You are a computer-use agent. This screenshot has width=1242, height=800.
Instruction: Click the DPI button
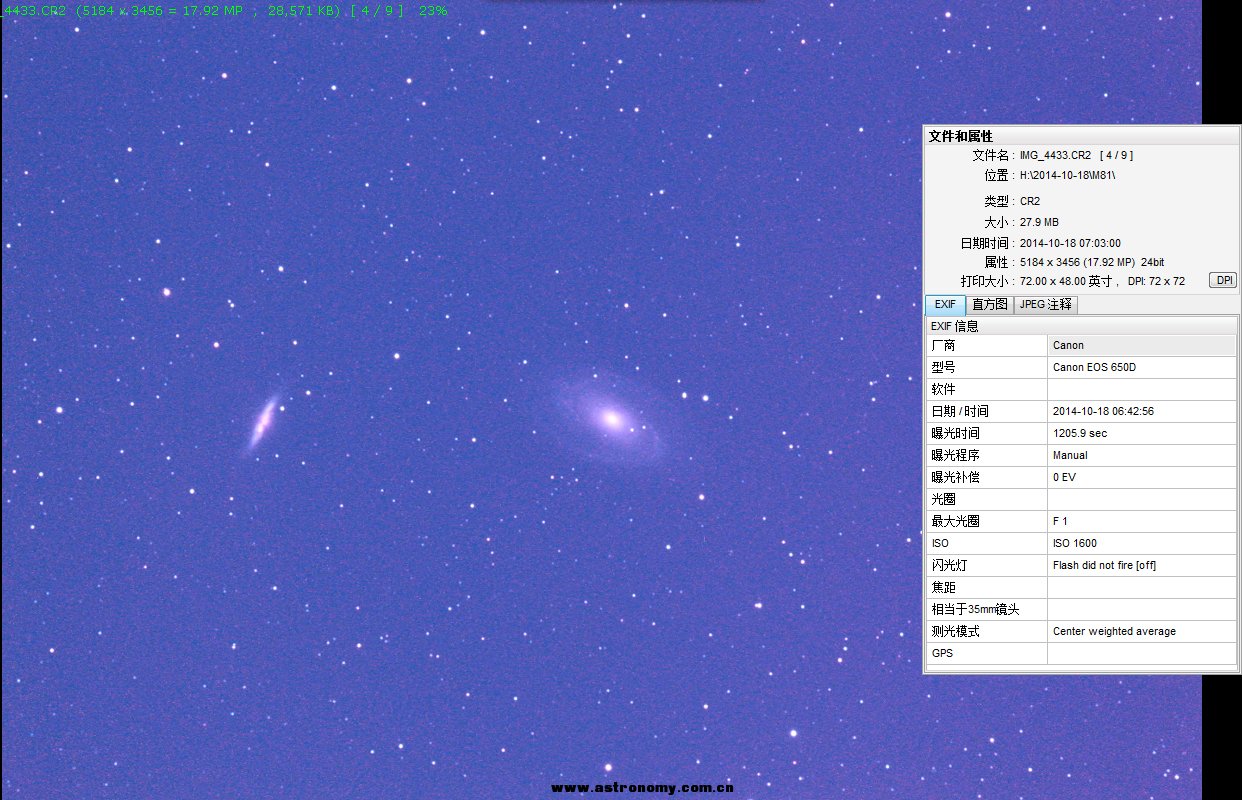(x=1223, y=281)
